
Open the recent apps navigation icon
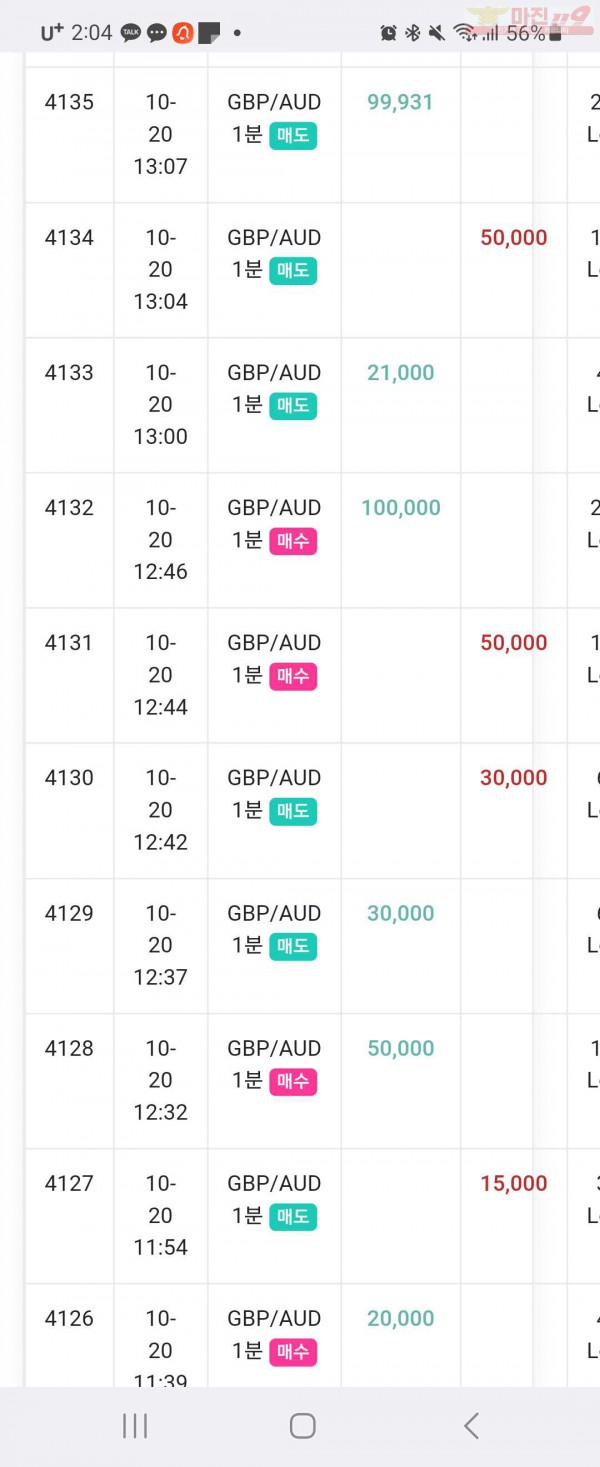[x=134, y=1425]
